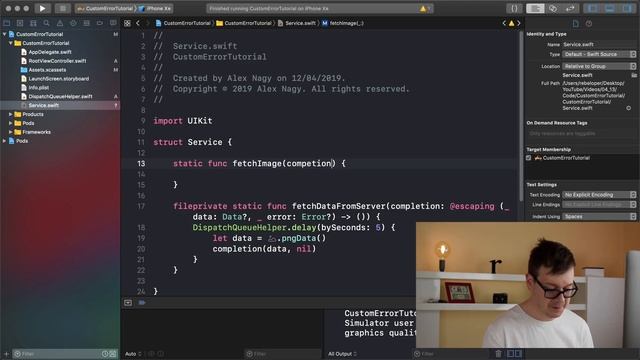Toggle the Navigator panel visibility
The image size is (640, 360).
tap(593, 8)
